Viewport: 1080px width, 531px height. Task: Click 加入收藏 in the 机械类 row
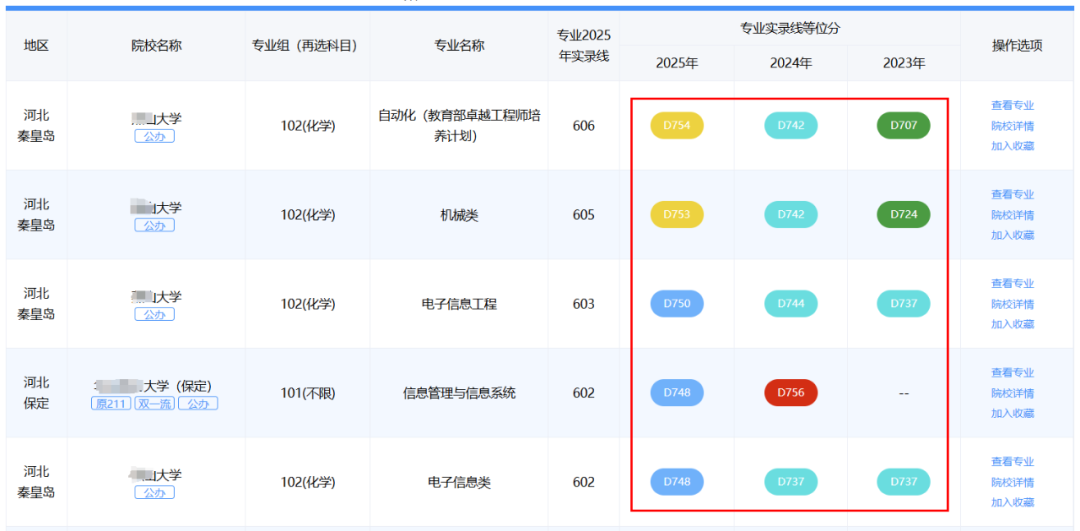[x=1012, y=235]
